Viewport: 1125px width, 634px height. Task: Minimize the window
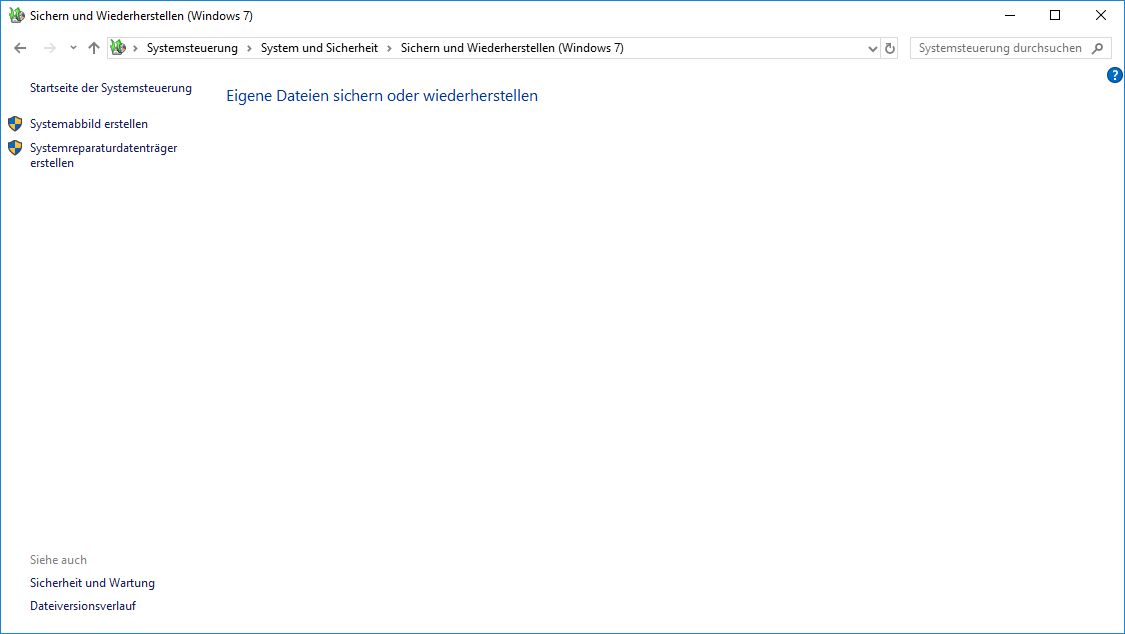tap(1010, 15)
